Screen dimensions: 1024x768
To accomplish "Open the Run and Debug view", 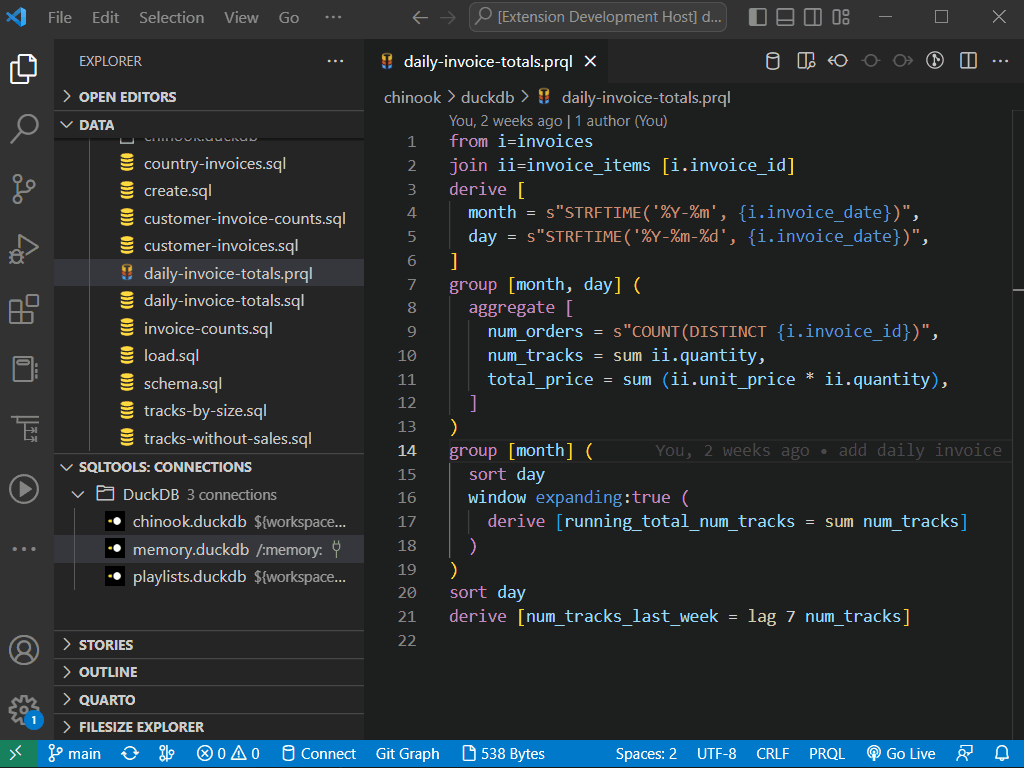I will click(x=24, y=249).
